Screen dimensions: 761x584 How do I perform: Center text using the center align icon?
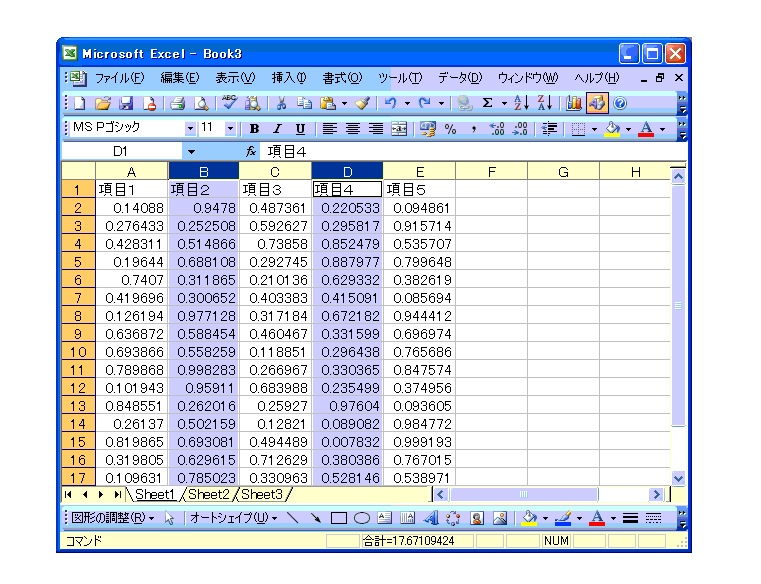(x=353, y=129)
